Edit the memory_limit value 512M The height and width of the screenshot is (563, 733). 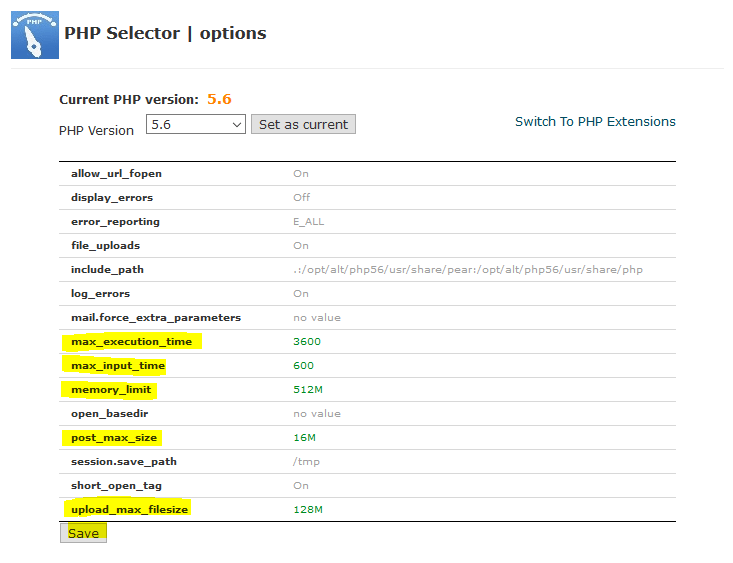307,390
